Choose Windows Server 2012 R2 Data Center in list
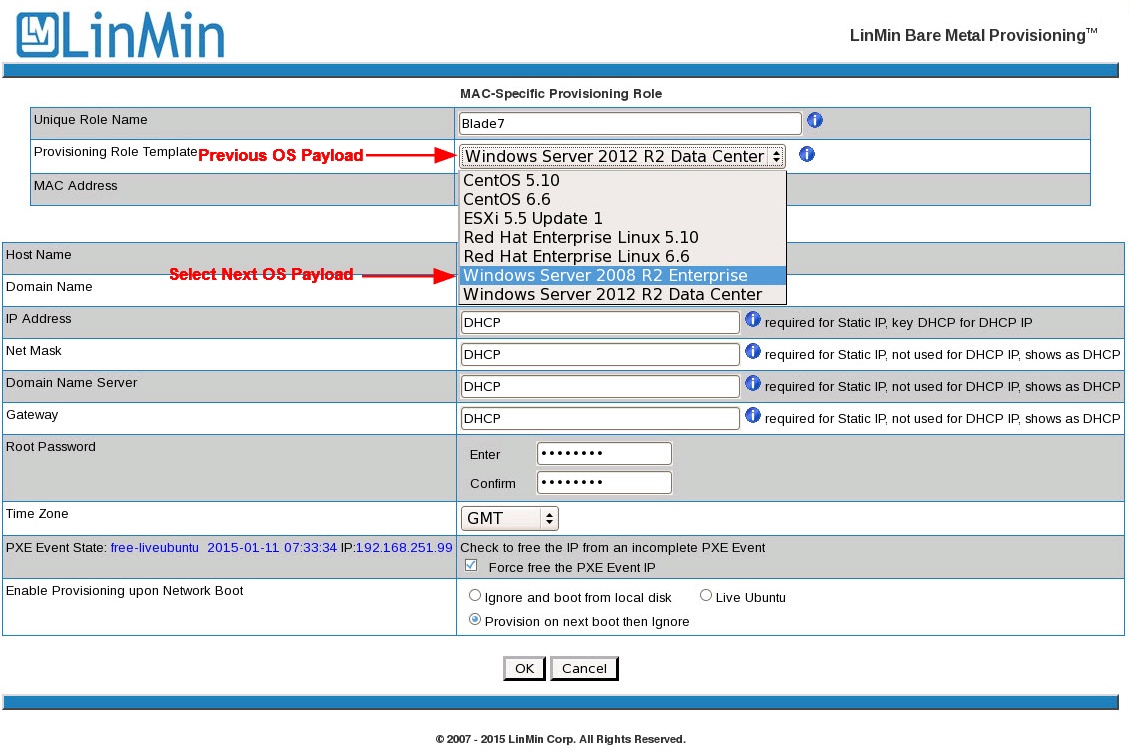The image size is (1129, 753). pos(622,294)
